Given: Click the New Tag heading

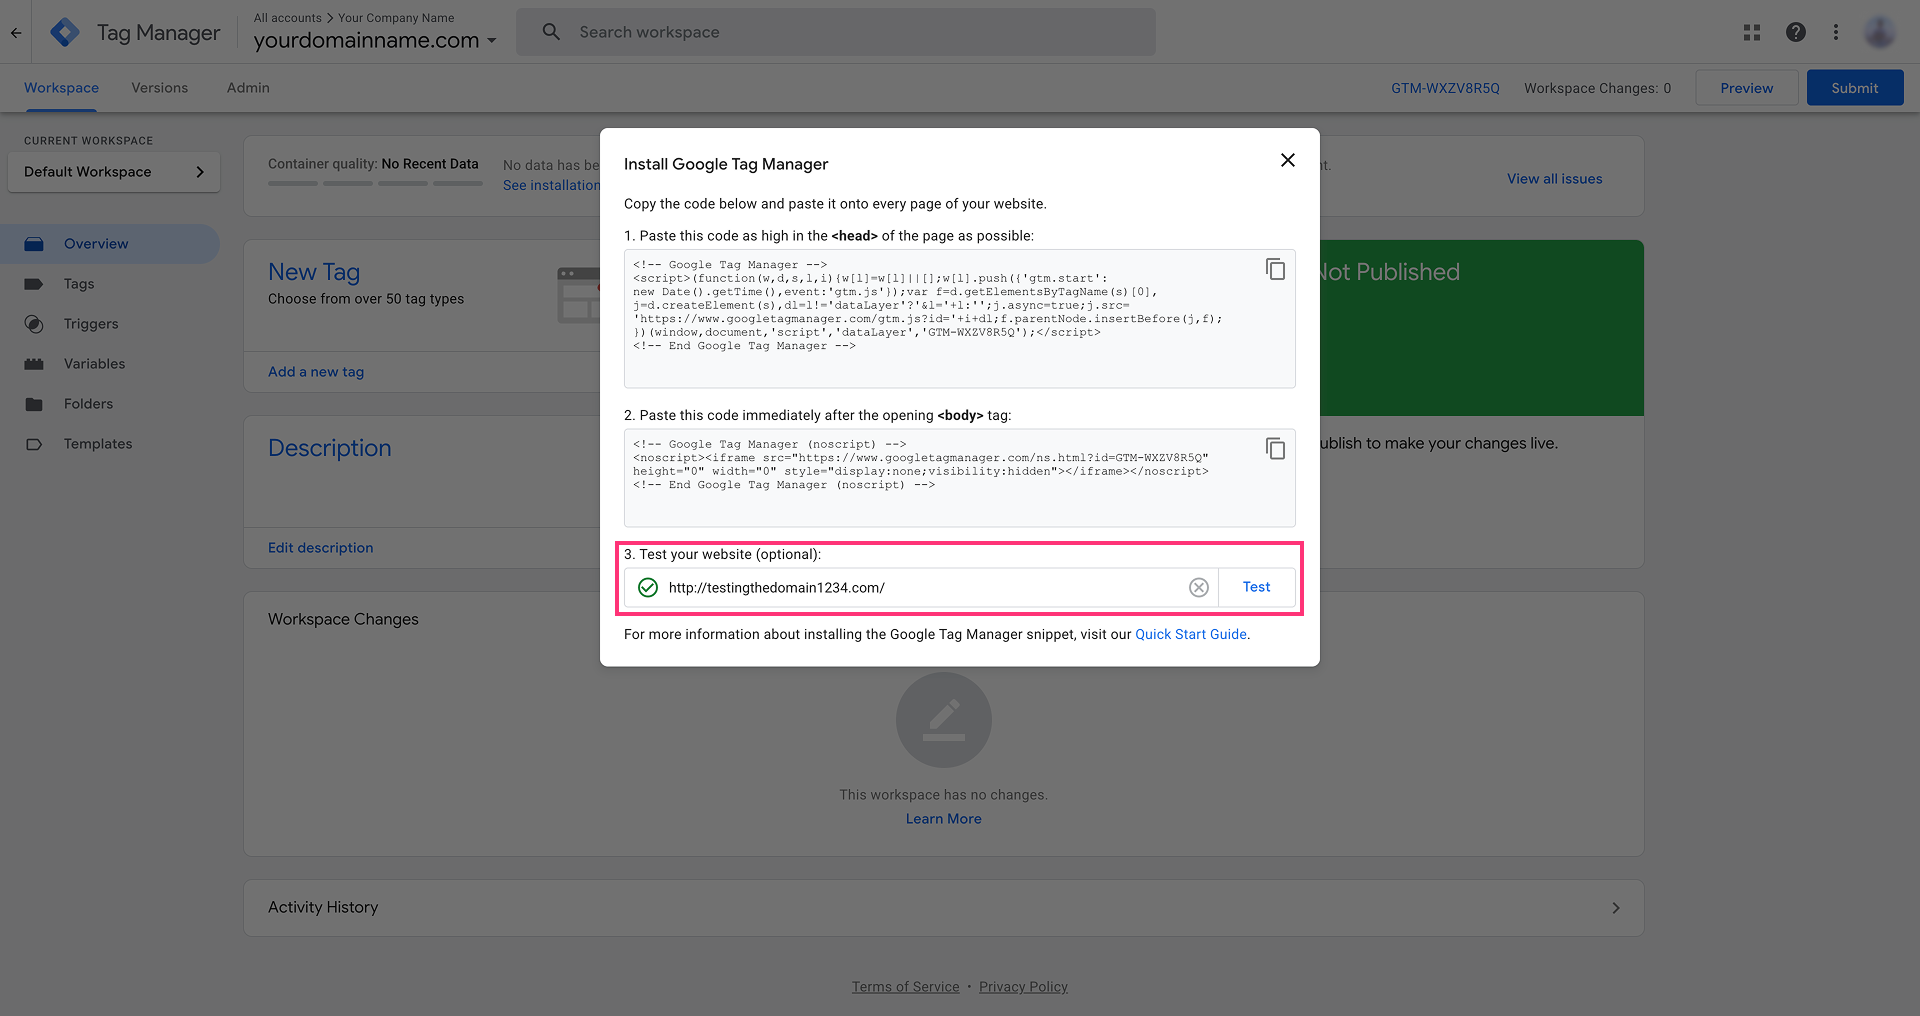Looking at the screenshot, I should (314, 272).
